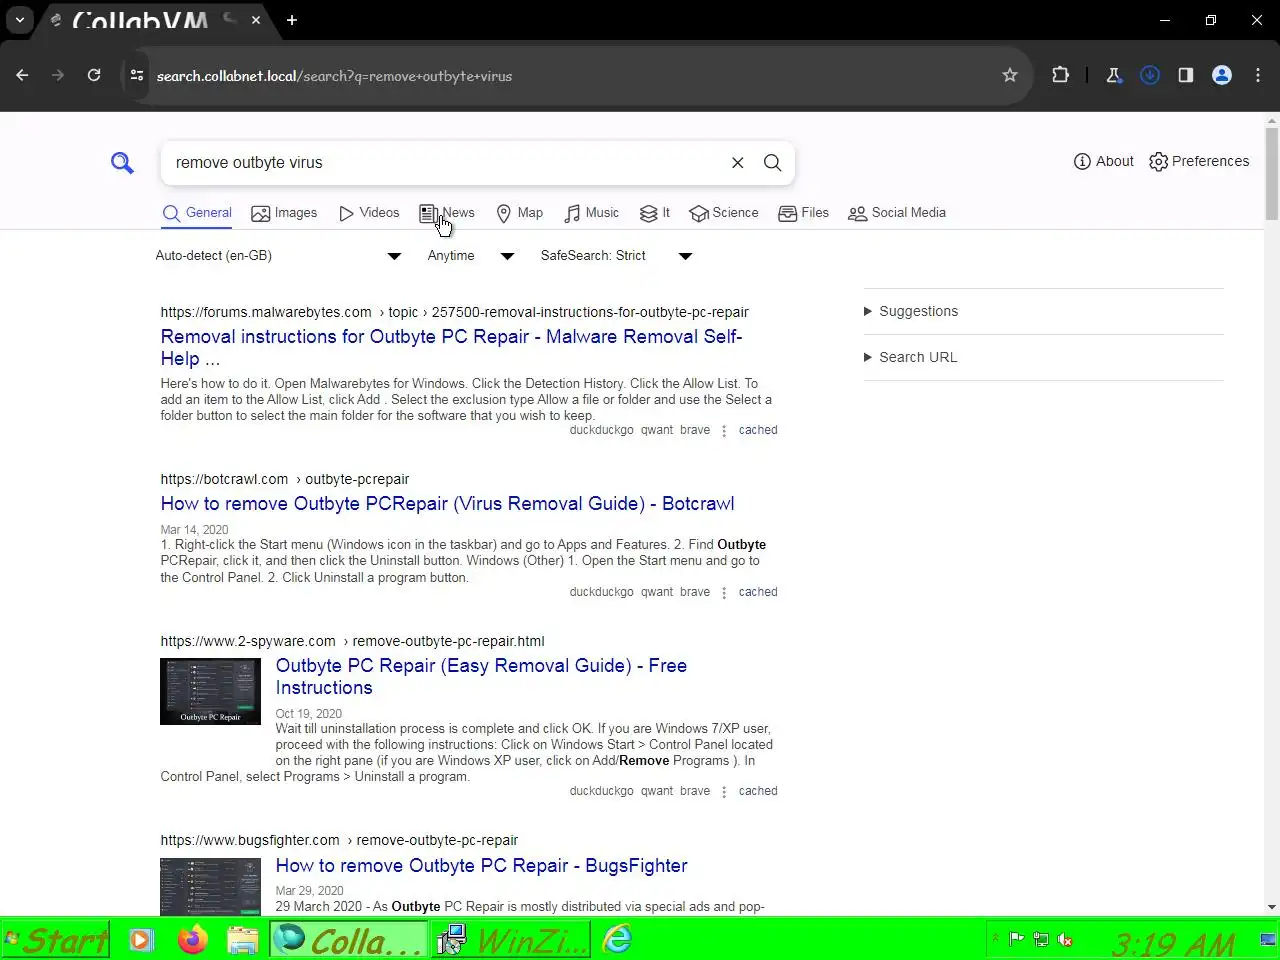Open a new browser tab
The width and height of the screenshot is (1280, 960).
(x=292, y=20)
